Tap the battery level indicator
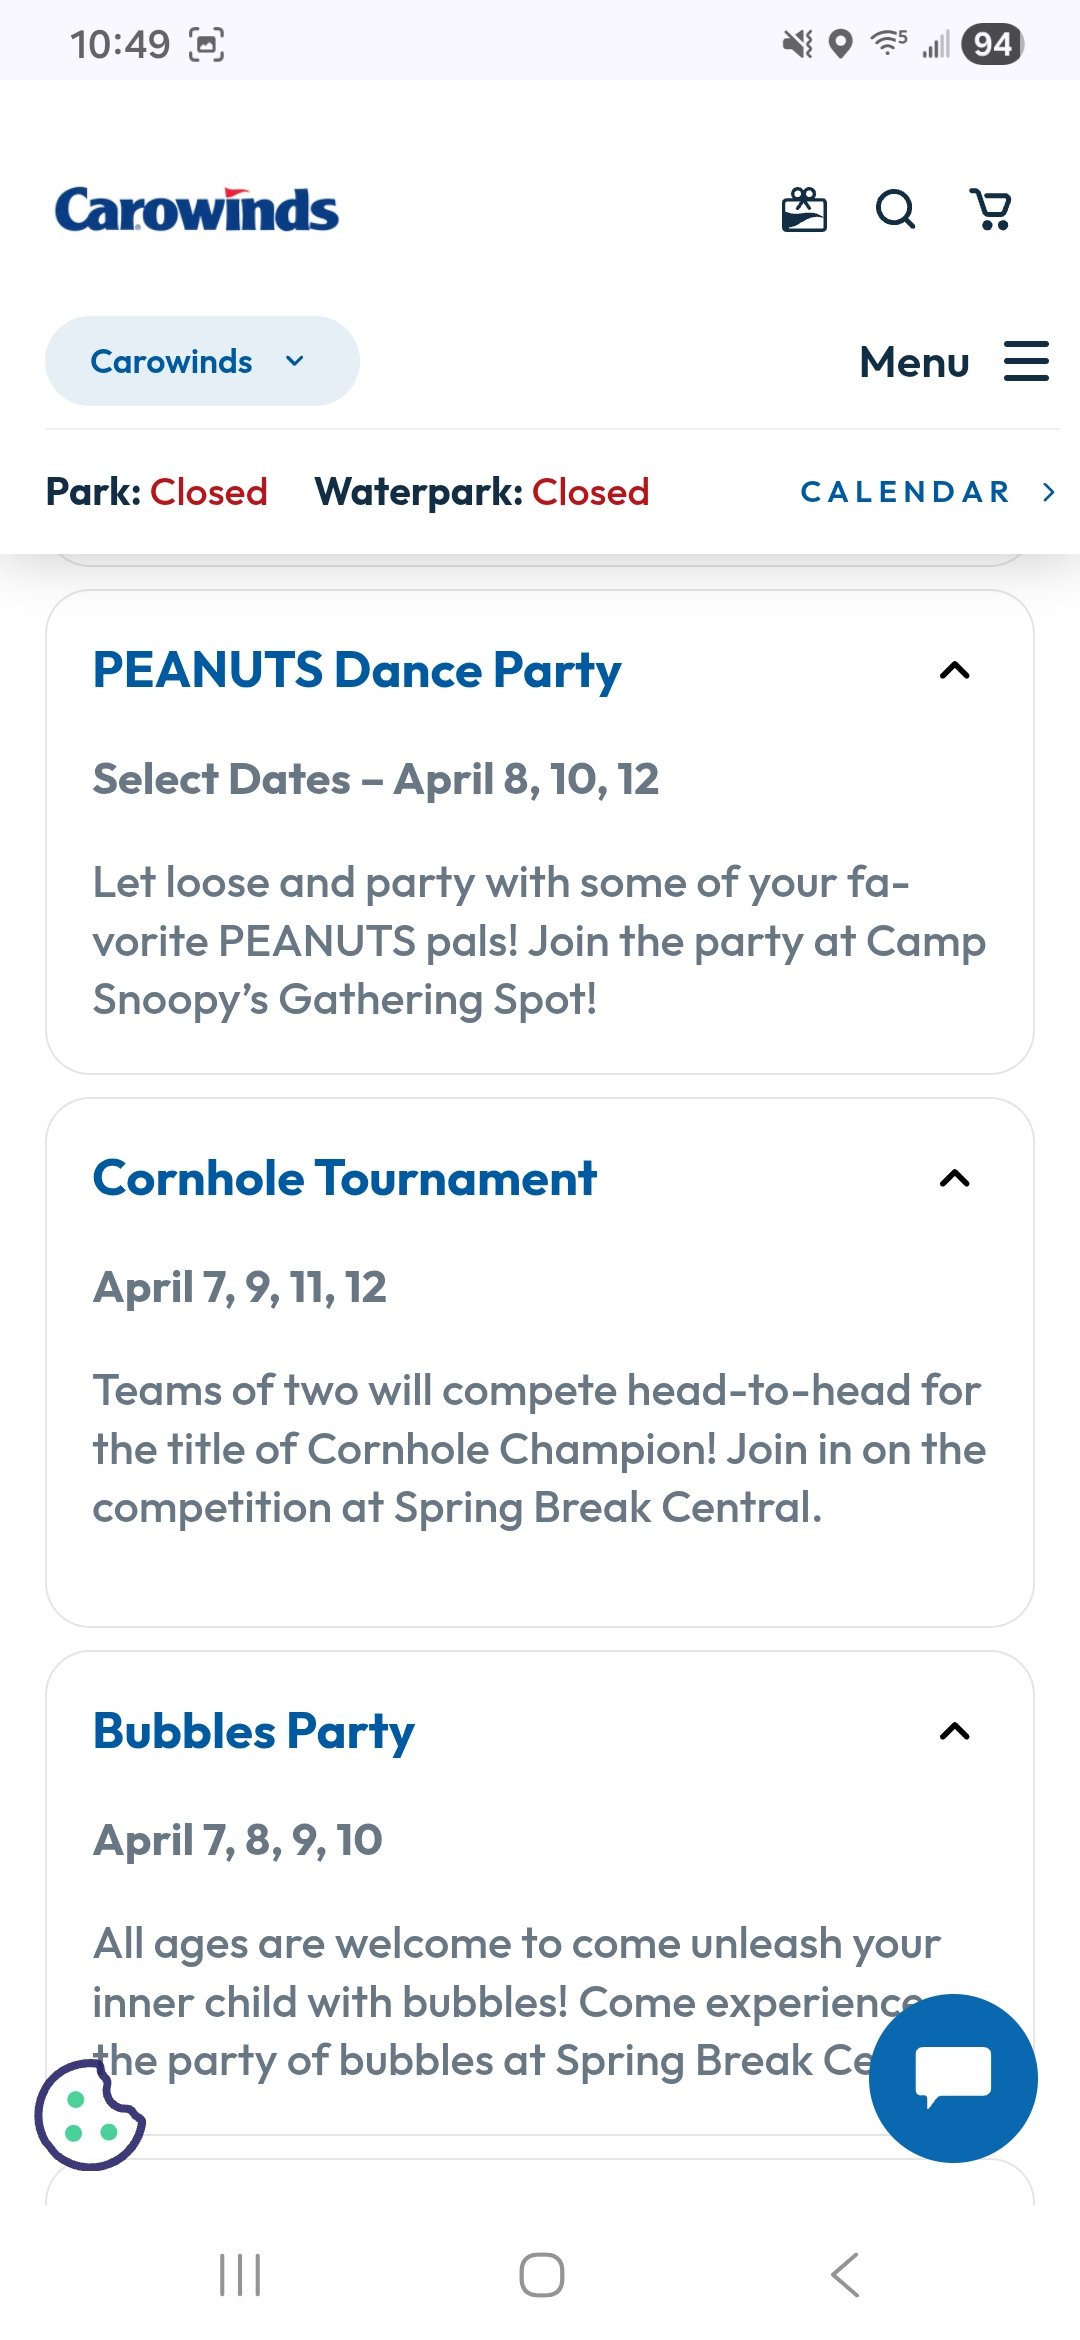1080x2340 pixels. 992,44
